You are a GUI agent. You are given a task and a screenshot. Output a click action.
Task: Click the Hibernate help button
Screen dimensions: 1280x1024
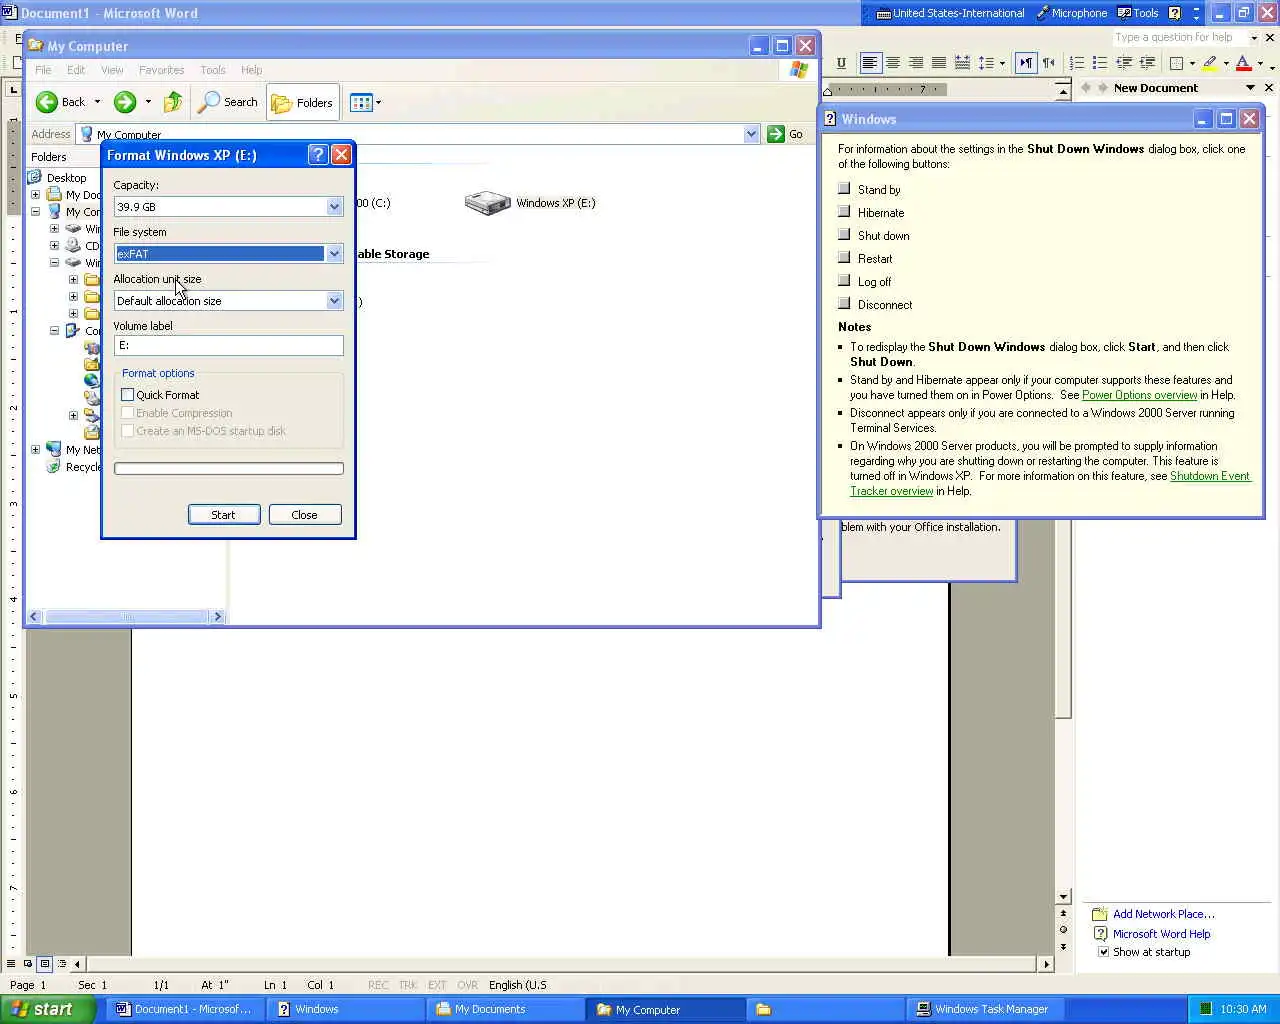coord(844,212)
